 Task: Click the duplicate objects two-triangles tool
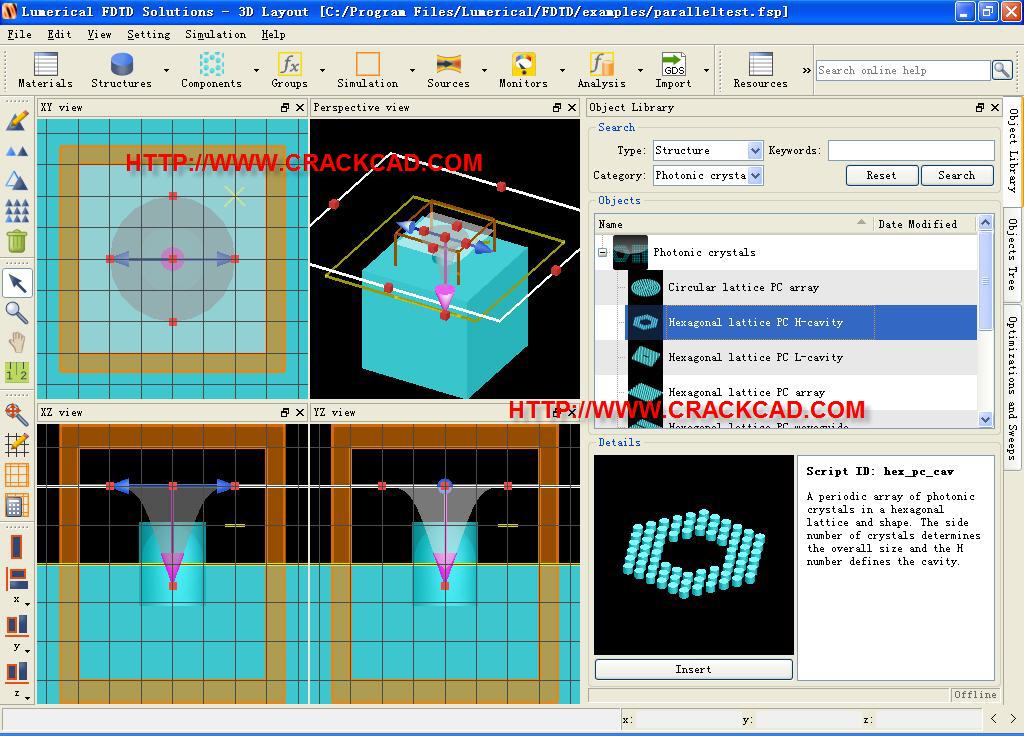coord(17,151)
